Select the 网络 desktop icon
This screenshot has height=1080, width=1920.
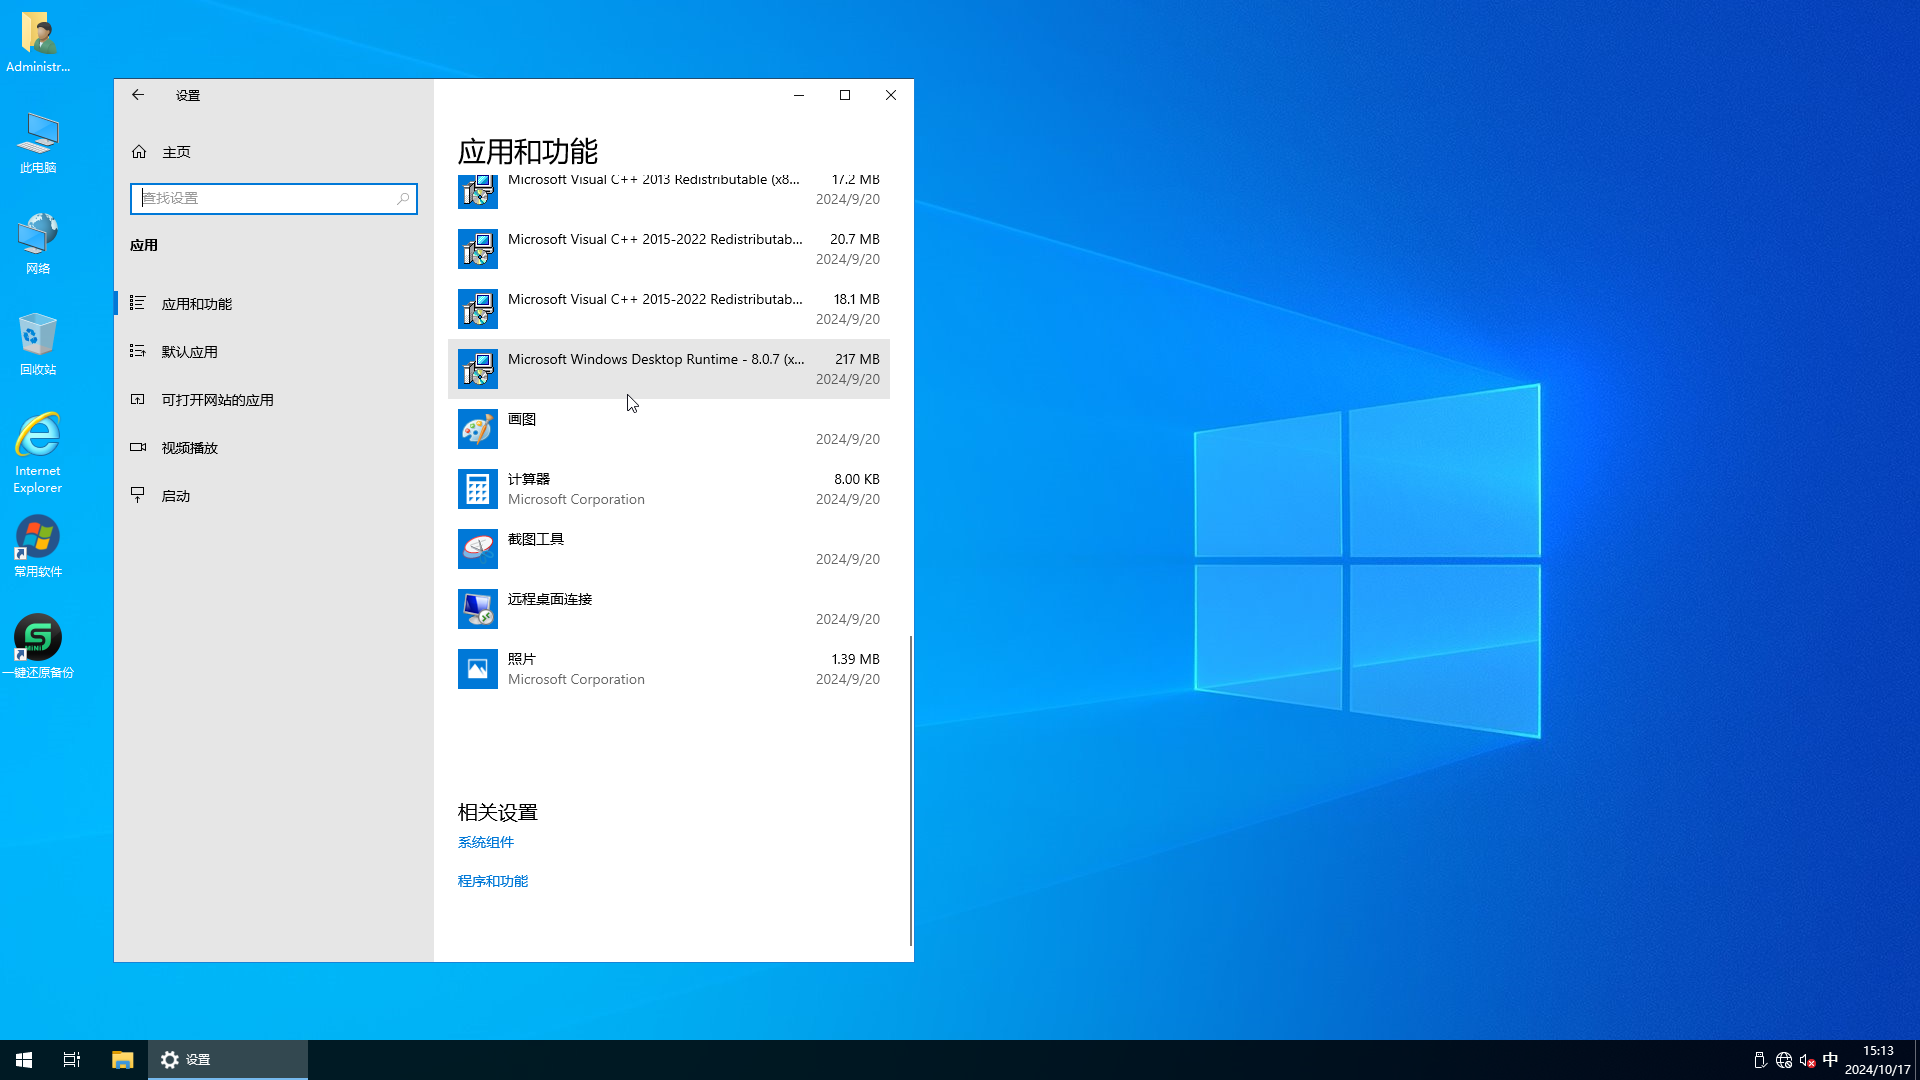pos(38,244)
